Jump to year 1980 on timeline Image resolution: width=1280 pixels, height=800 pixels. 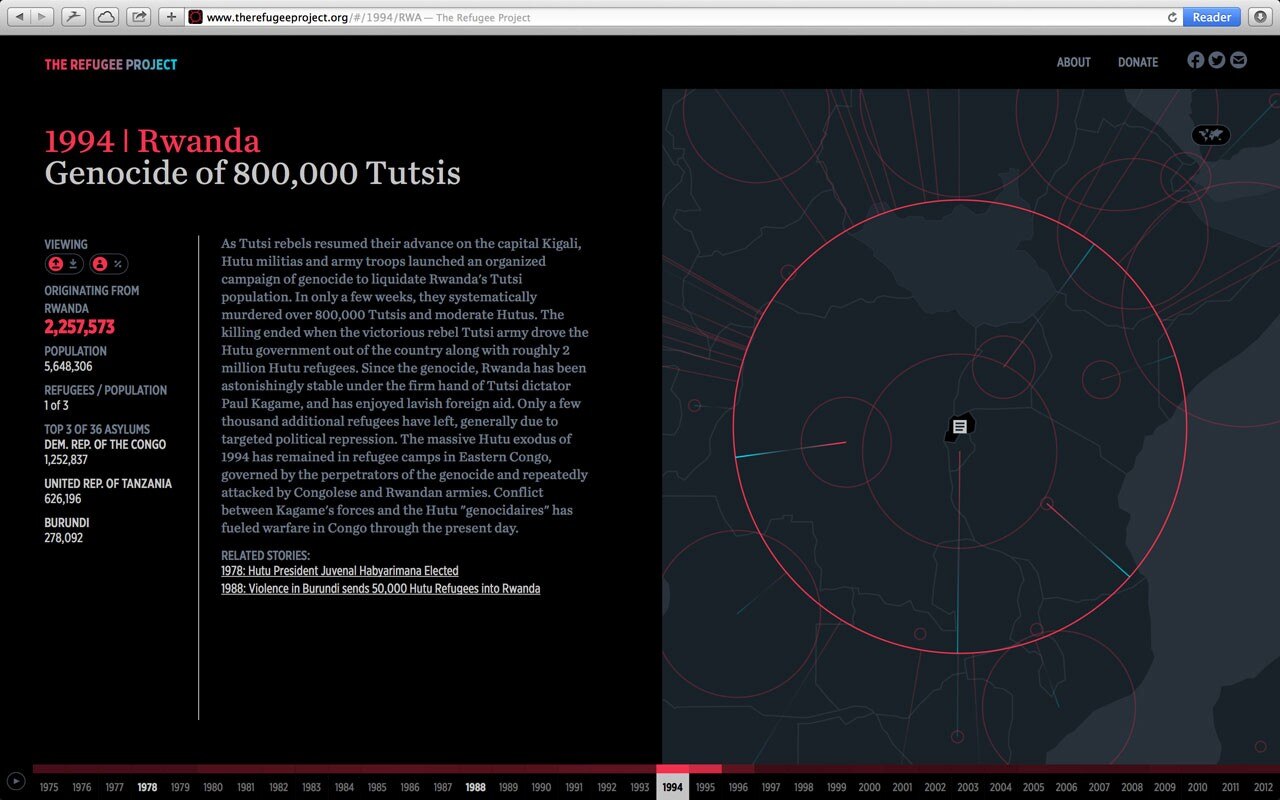[x=213, y=787]
